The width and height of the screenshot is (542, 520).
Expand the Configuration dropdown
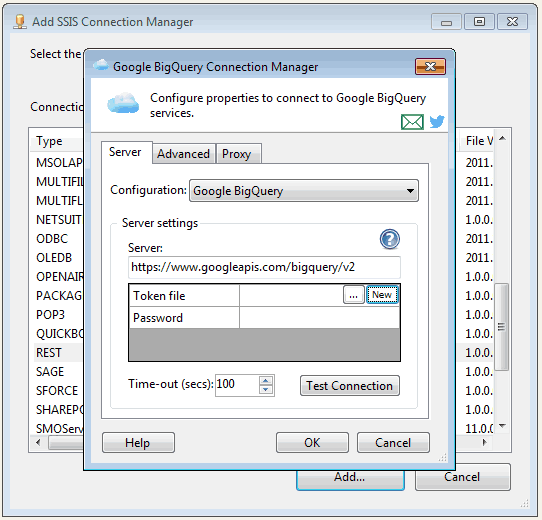click(x=304, y=191)
